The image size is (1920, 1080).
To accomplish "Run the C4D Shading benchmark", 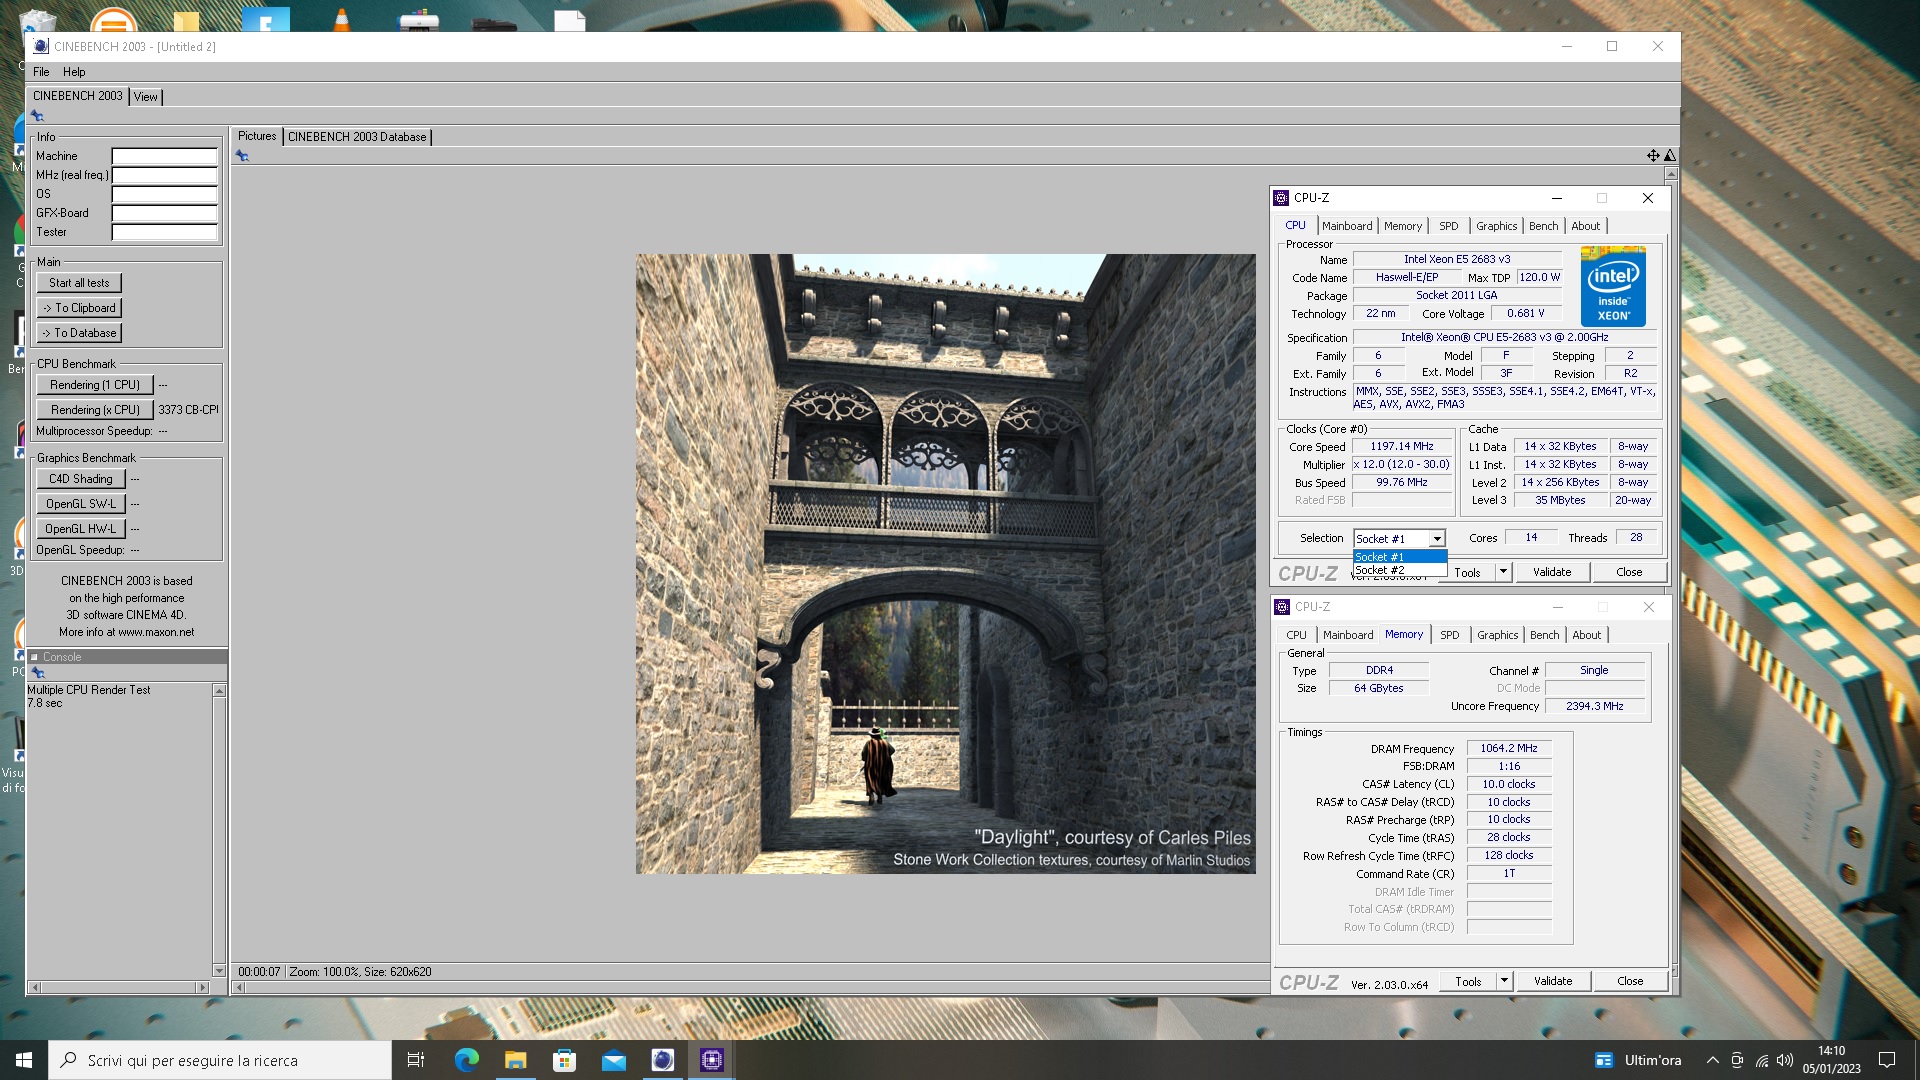I will pyautogui.click(x=81, y=479).
